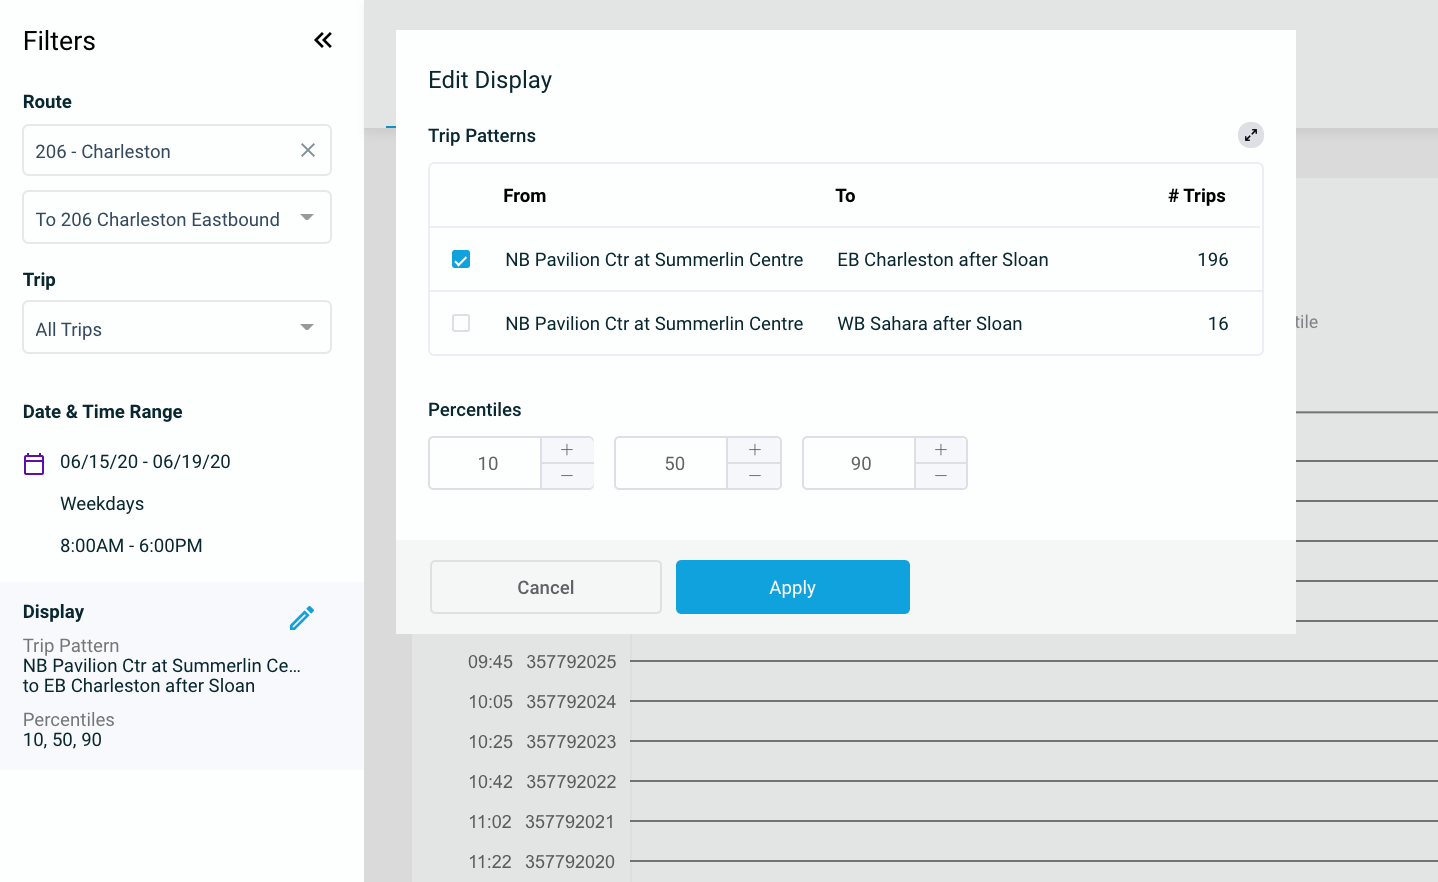The width and height of the screenshot is (1438, 882).
Task: Click the pencil icon to edit Display
Action: coord(301,618)
